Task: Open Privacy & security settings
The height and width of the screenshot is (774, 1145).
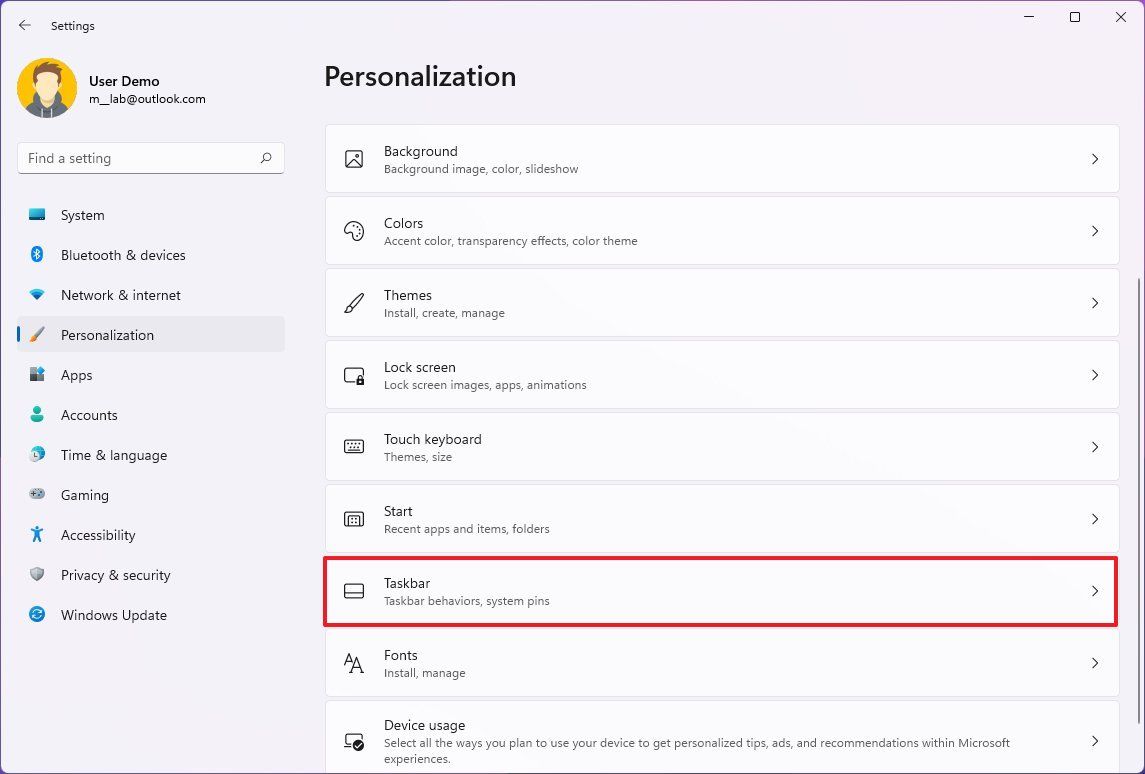Action: point(115,575)
